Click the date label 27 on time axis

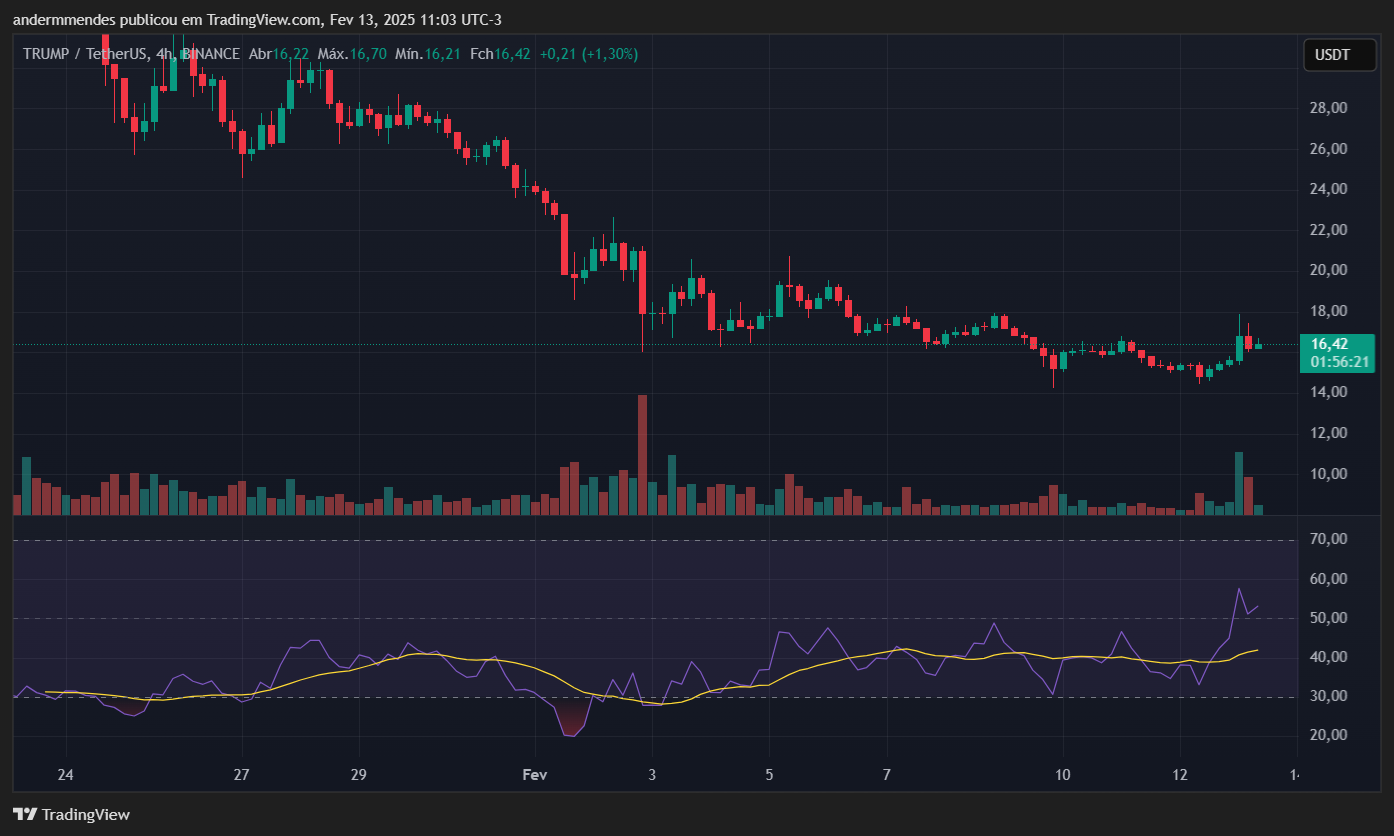pyautogui.click(x=242, y=775)
